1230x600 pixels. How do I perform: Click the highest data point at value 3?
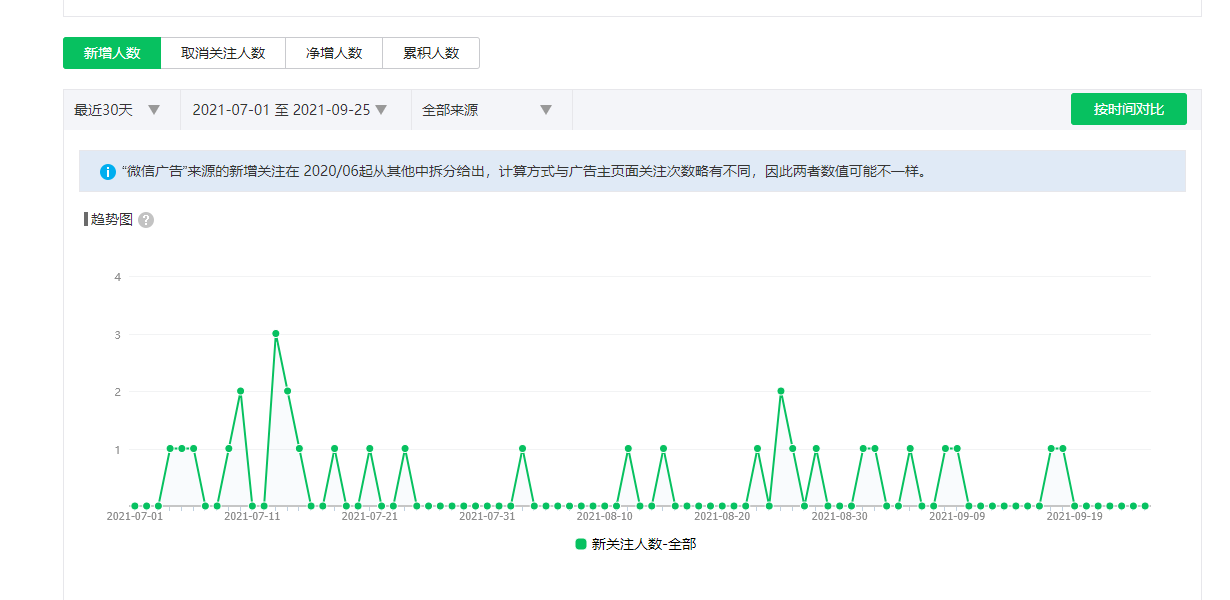pyautogui.click(x=275, y=334)
